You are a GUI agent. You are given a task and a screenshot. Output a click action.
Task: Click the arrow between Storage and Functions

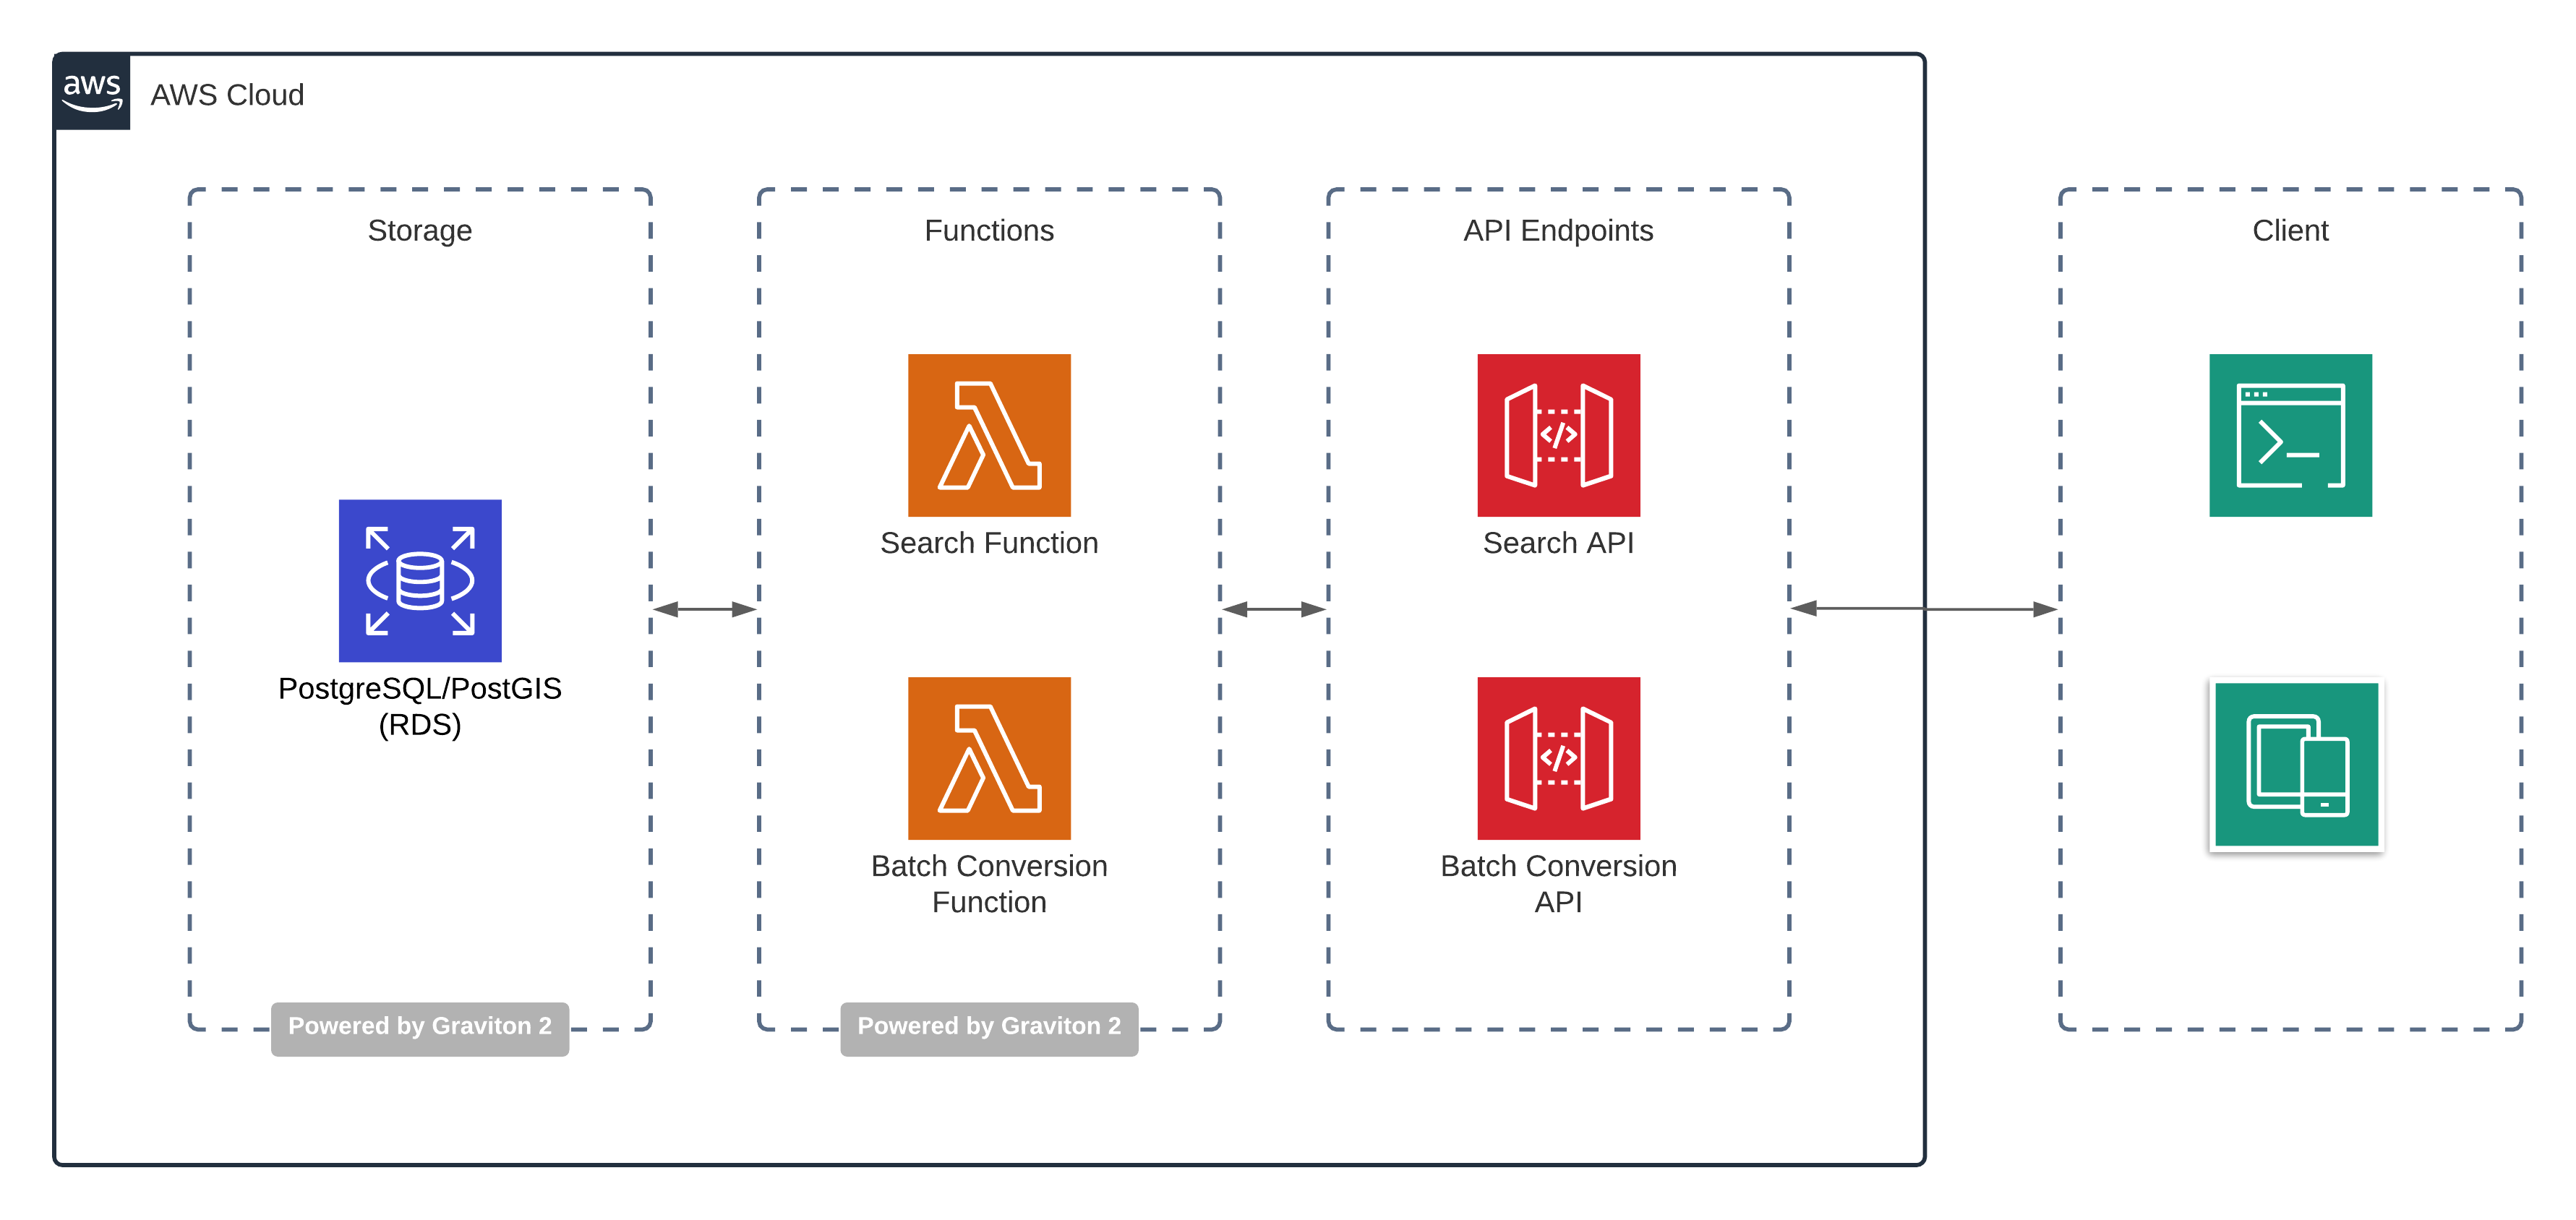[705, 609]
